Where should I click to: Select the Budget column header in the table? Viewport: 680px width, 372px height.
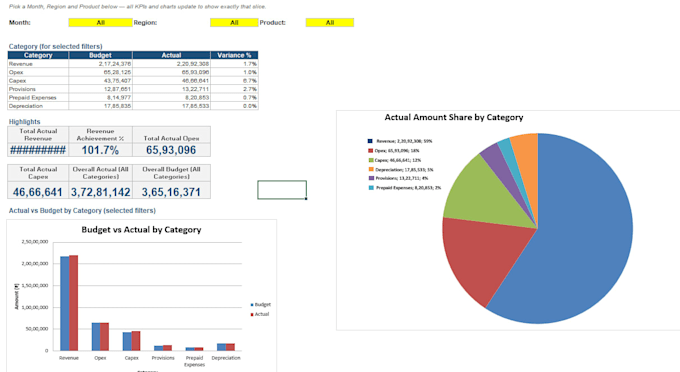click(100, 55)
